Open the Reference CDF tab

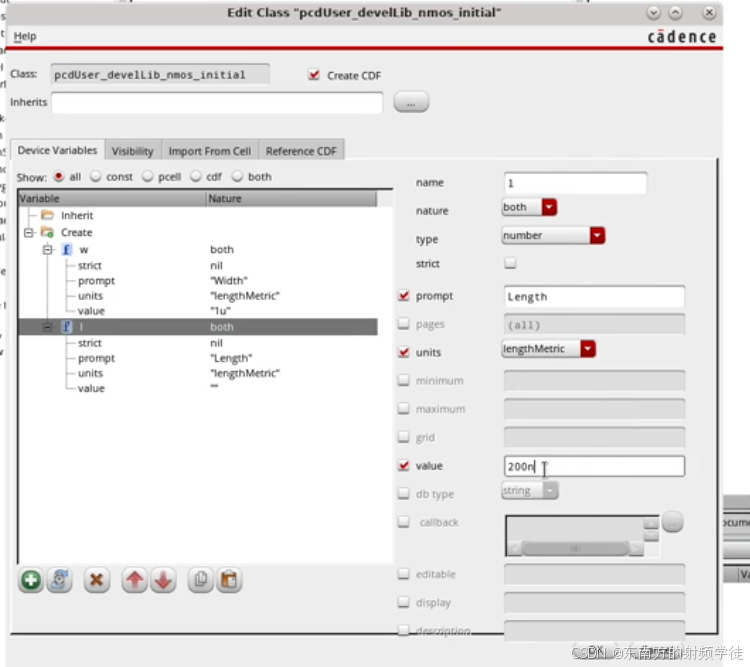pyautogui.click(x=301, y=151)
